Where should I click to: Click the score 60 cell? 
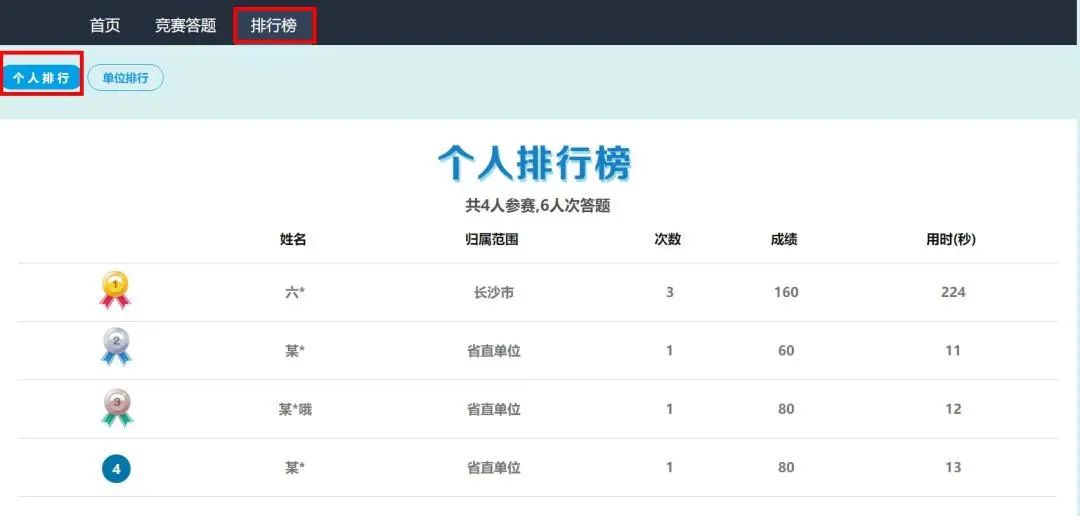point(786,351)
